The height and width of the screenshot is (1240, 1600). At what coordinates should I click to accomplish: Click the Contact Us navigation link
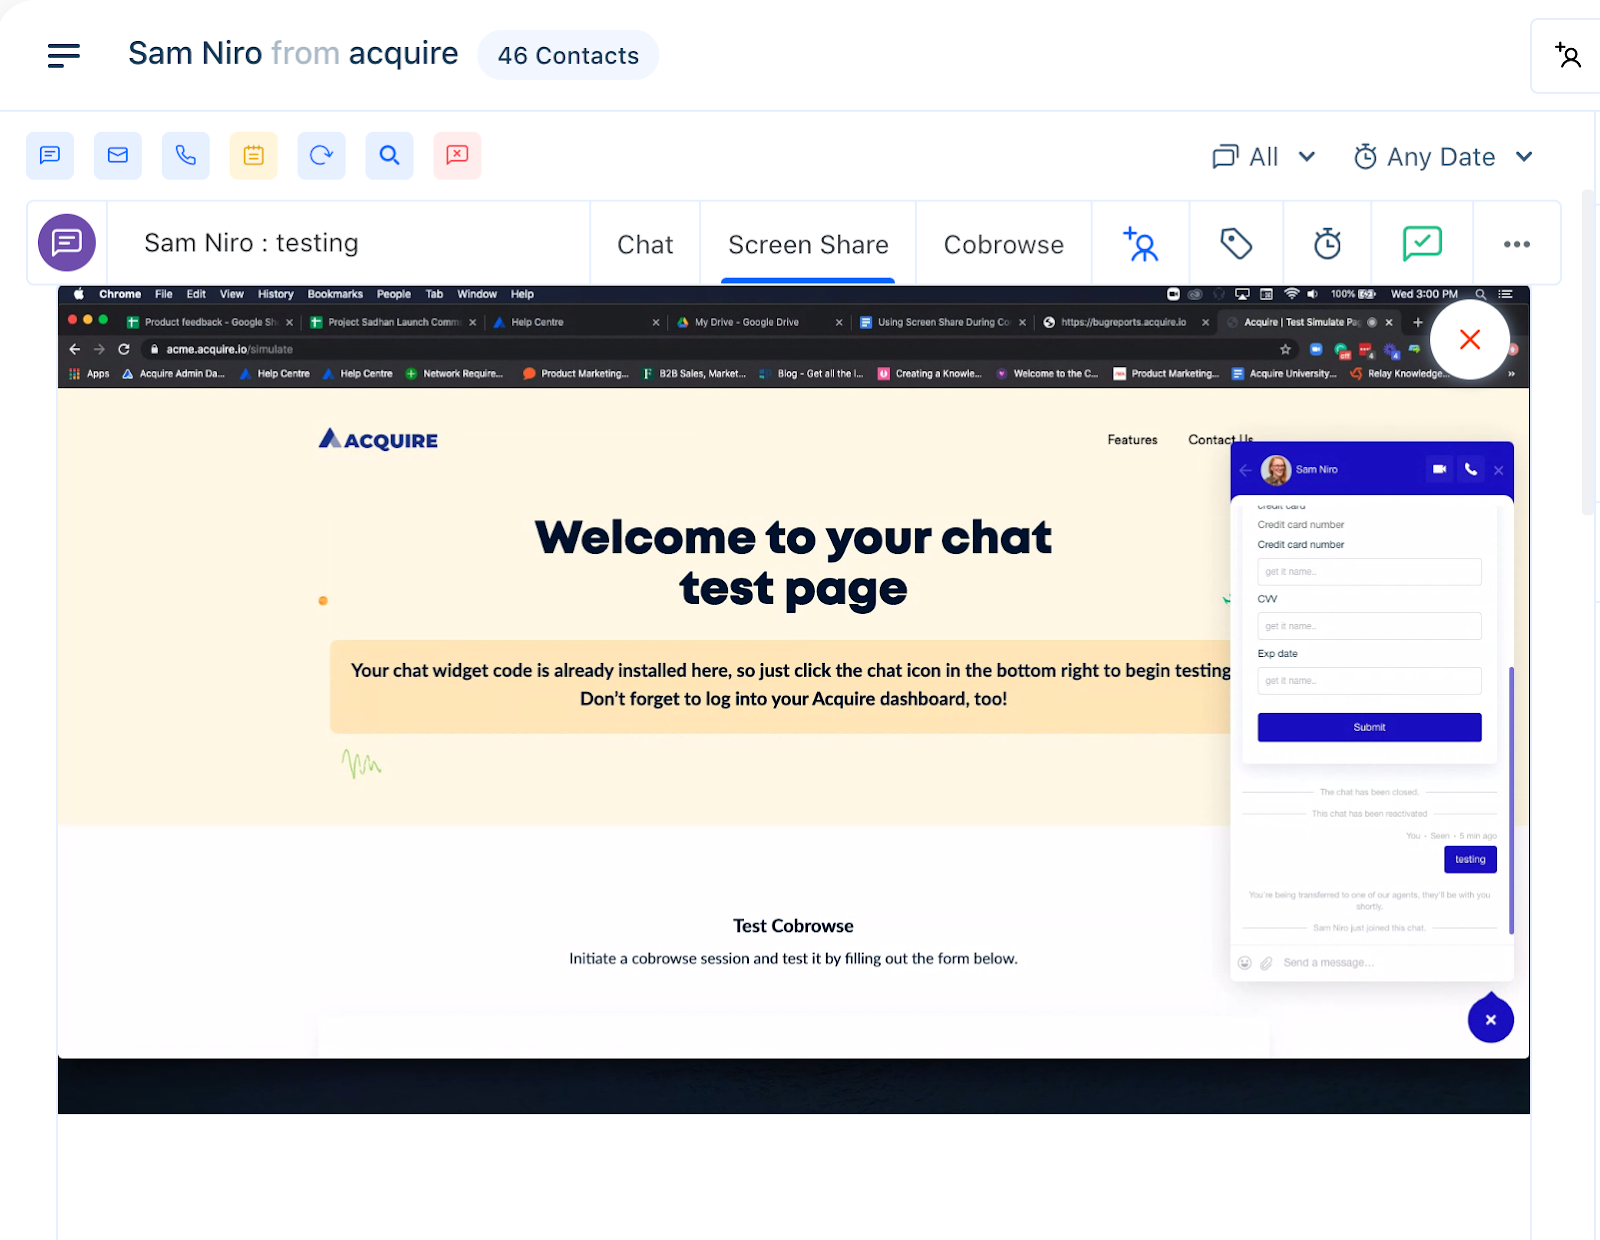1220,440
